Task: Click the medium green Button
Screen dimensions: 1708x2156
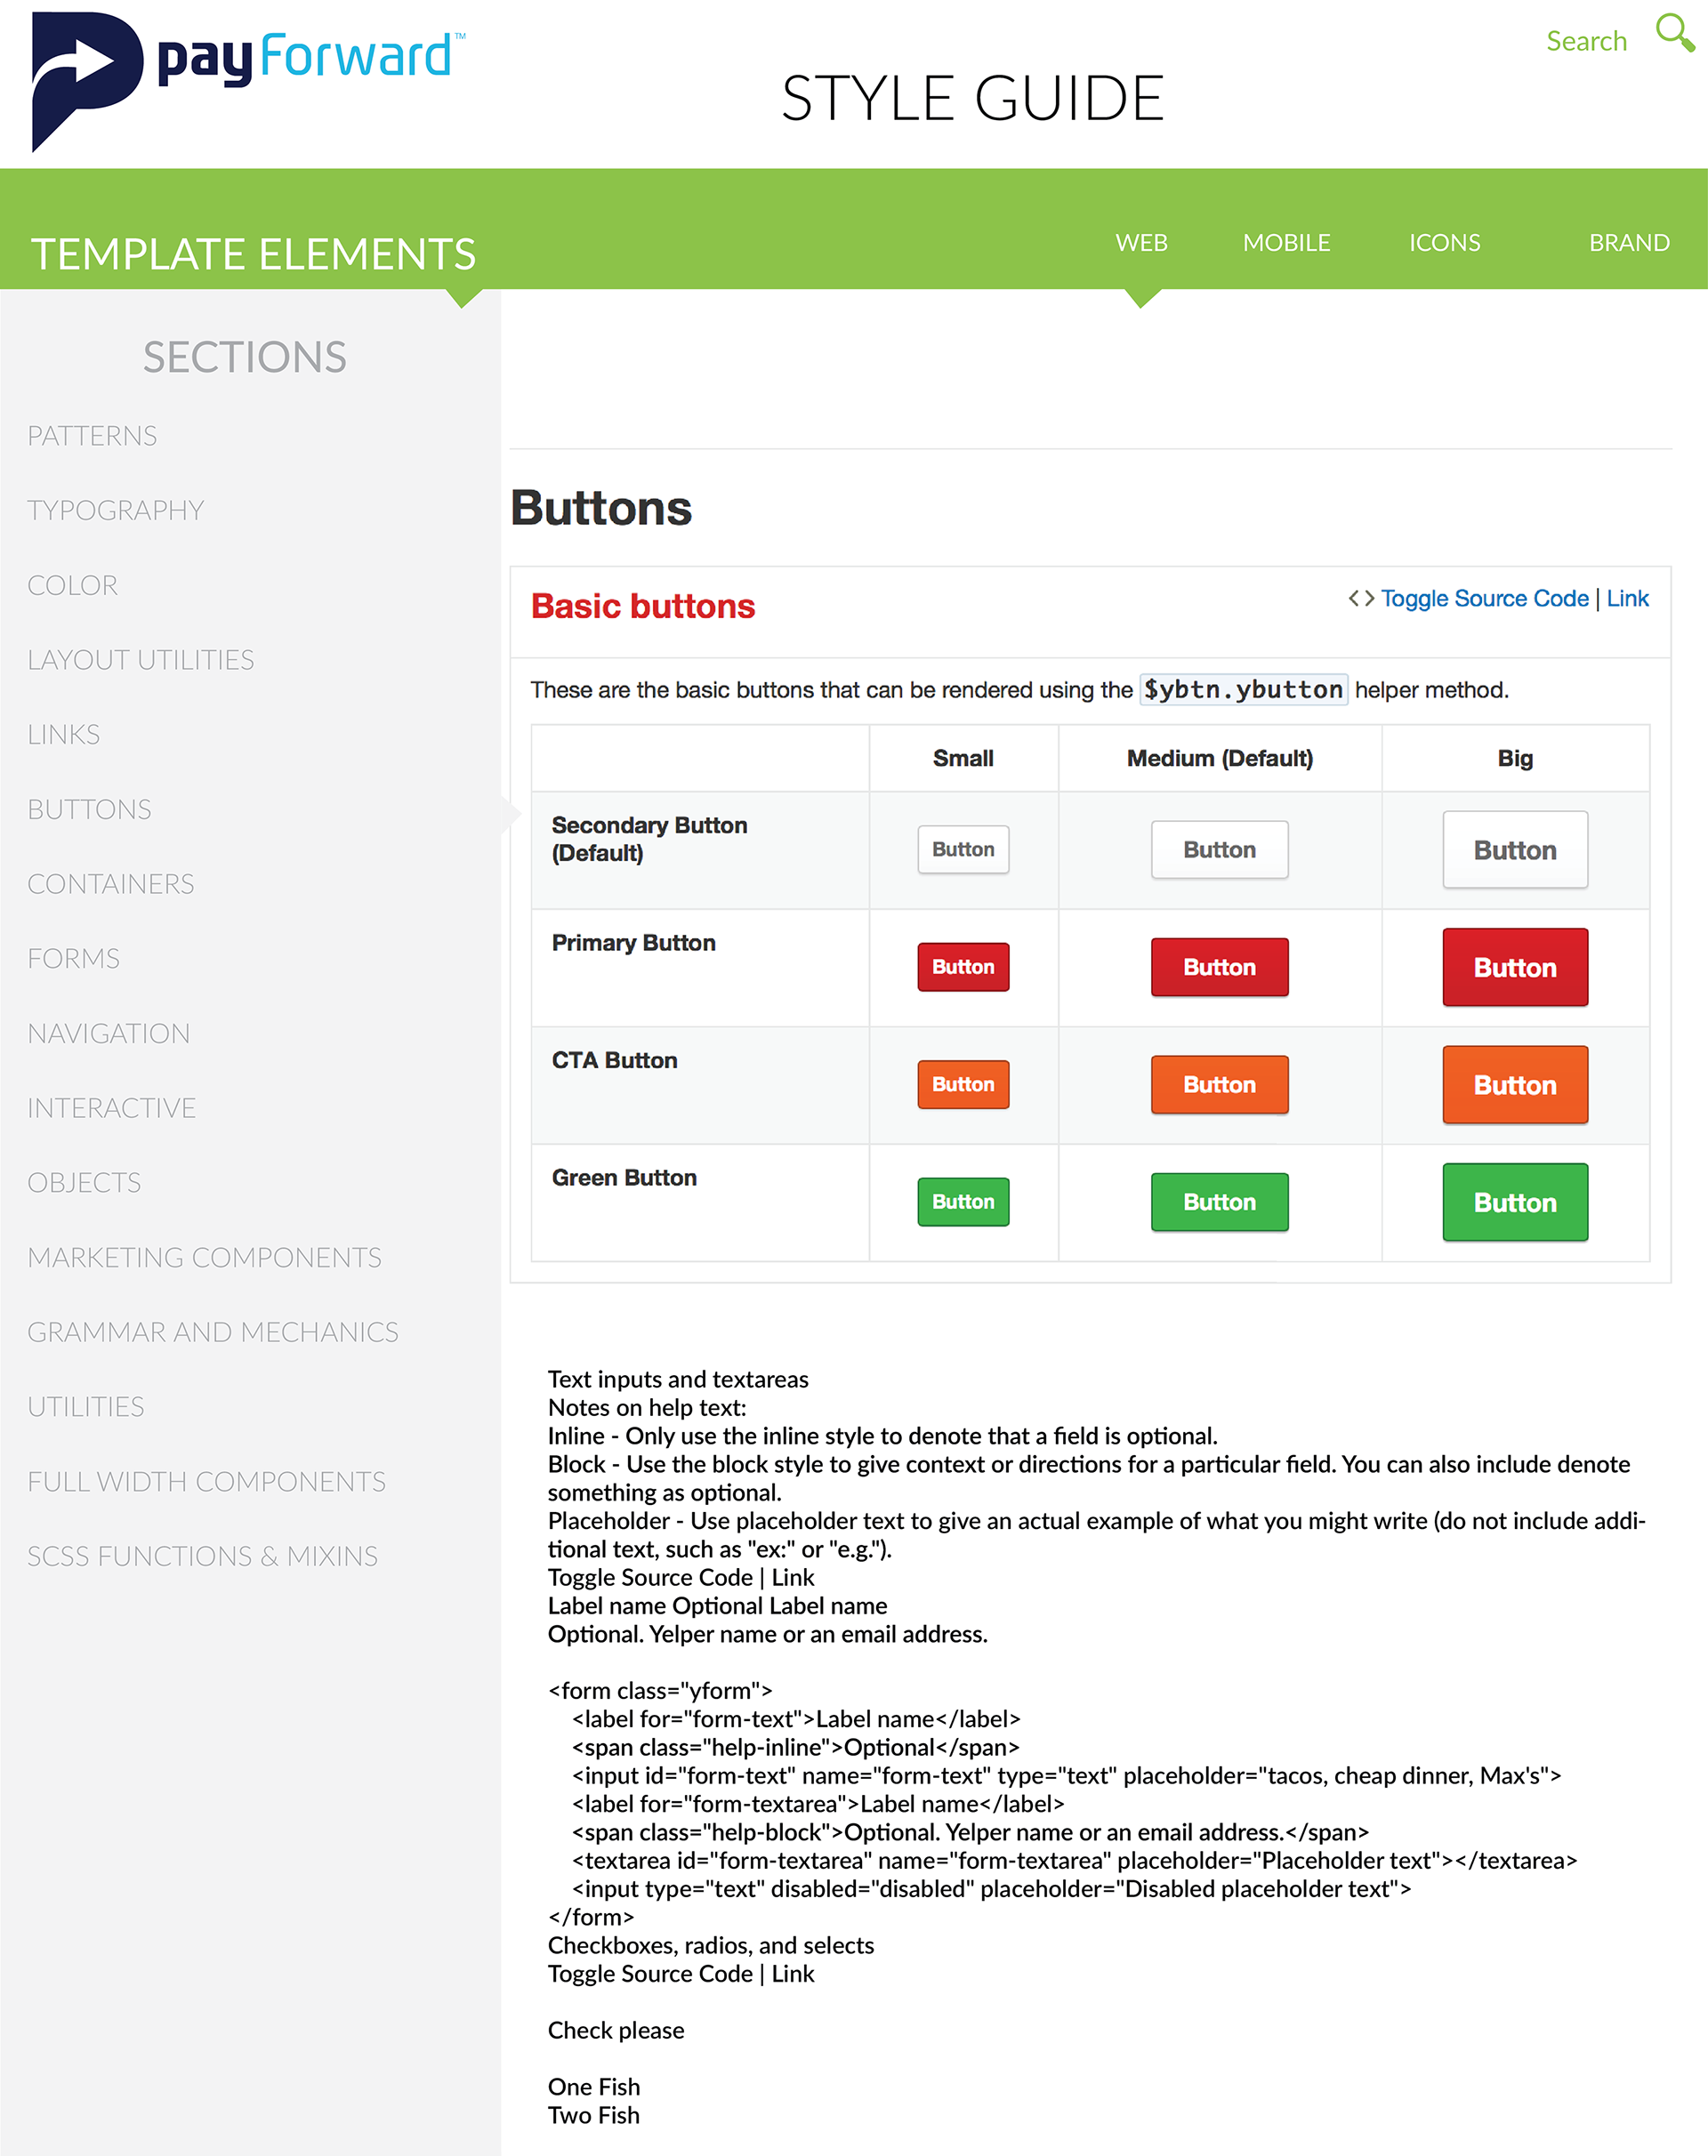Action: coord(1219,1201)
